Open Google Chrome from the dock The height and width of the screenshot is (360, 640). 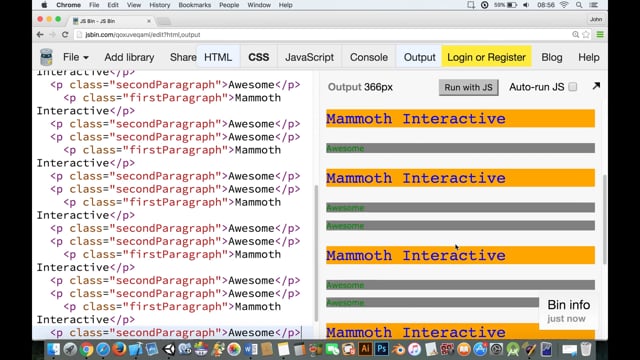[86, 349]
